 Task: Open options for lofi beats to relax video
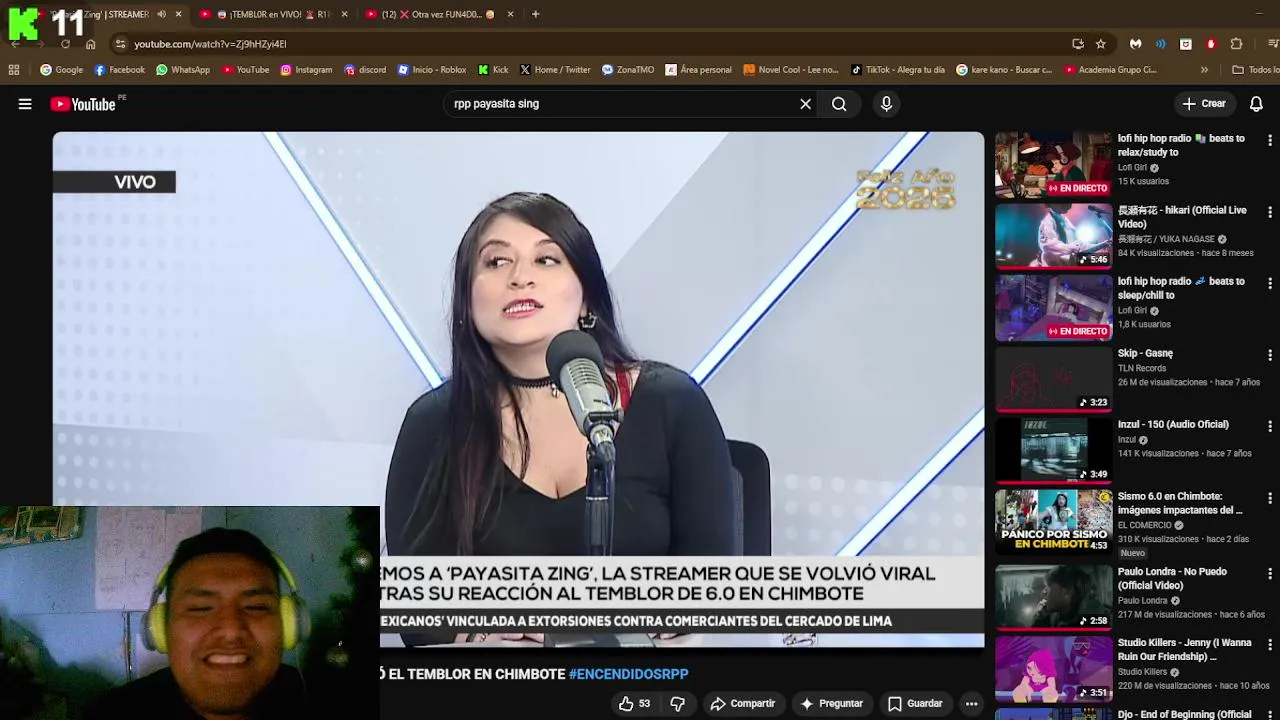click(x=1270, y=141)
